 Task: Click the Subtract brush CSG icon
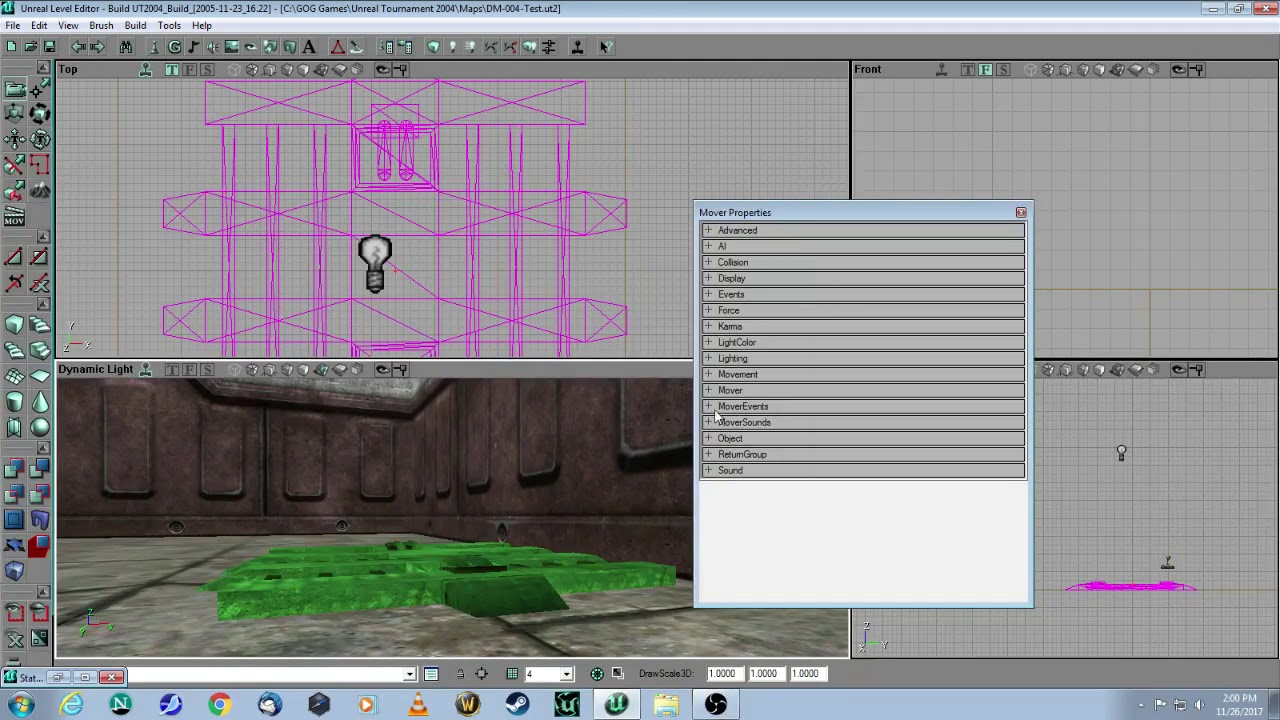pos(40,468)
